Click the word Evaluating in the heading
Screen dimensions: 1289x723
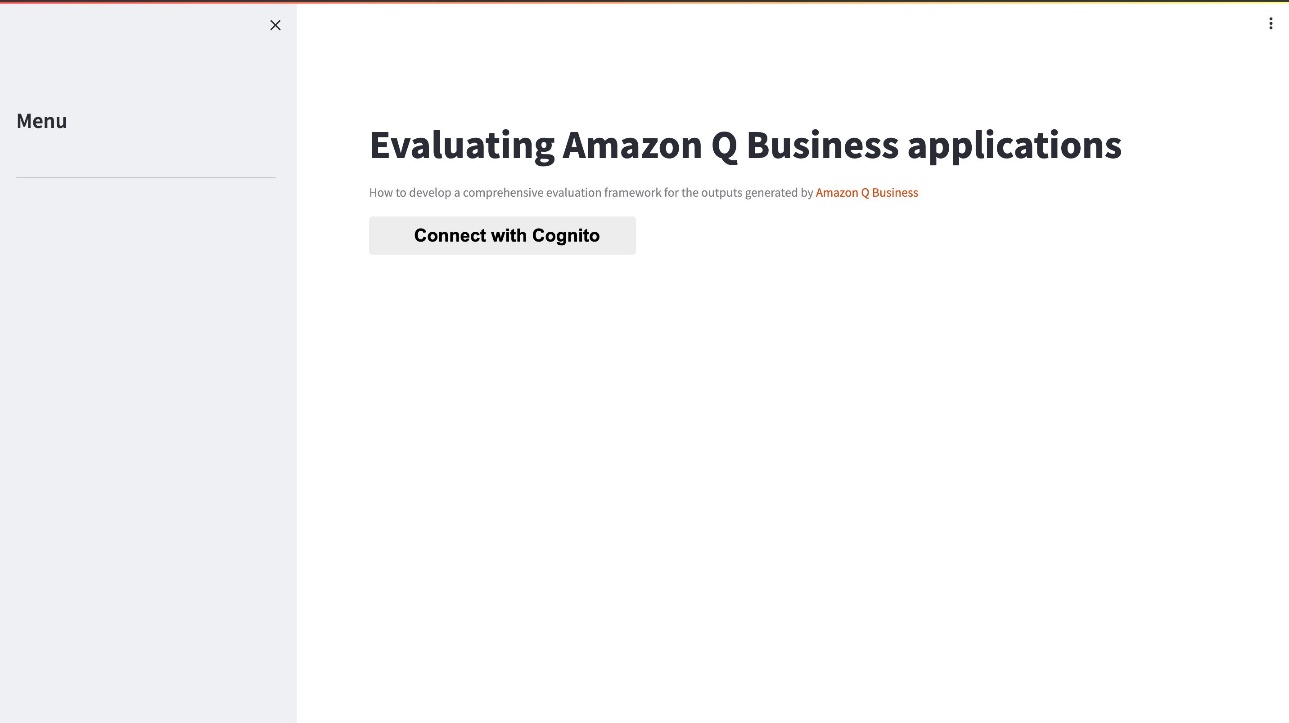pyautogui.click(x=462, y=146)
